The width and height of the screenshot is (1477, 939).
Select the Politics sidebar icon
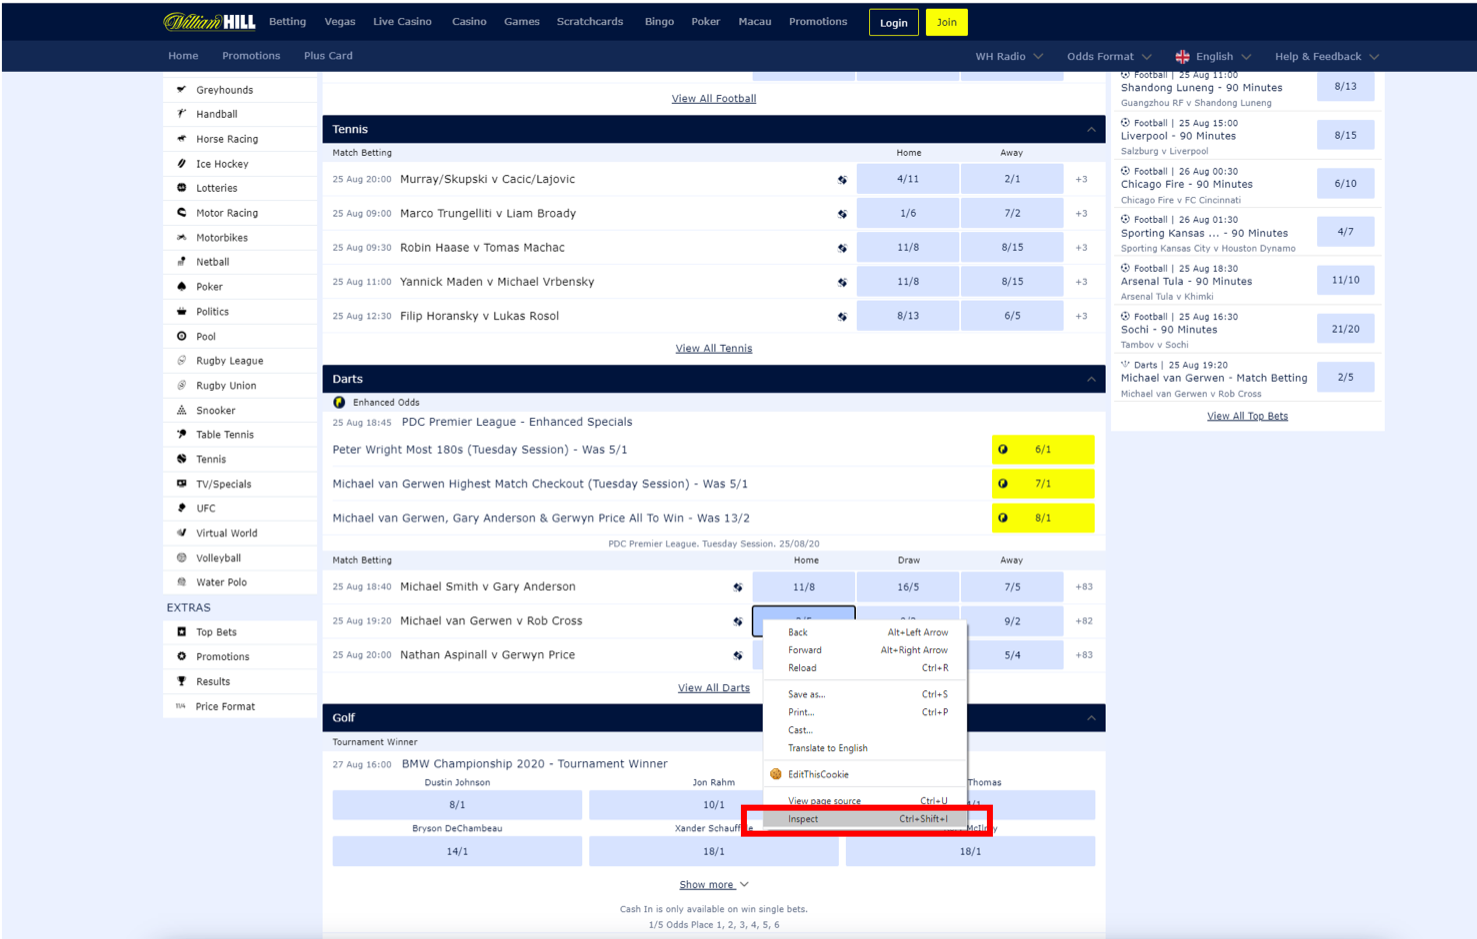pos(181,311)
